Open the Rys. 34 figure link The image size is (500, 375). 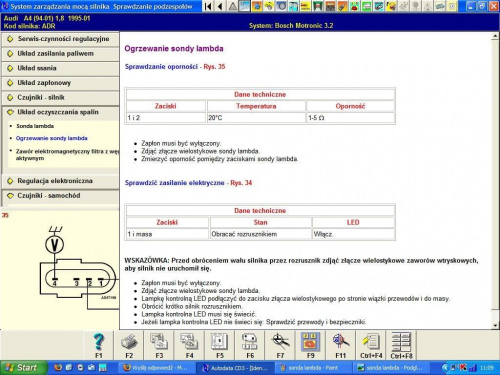[241, 183]
